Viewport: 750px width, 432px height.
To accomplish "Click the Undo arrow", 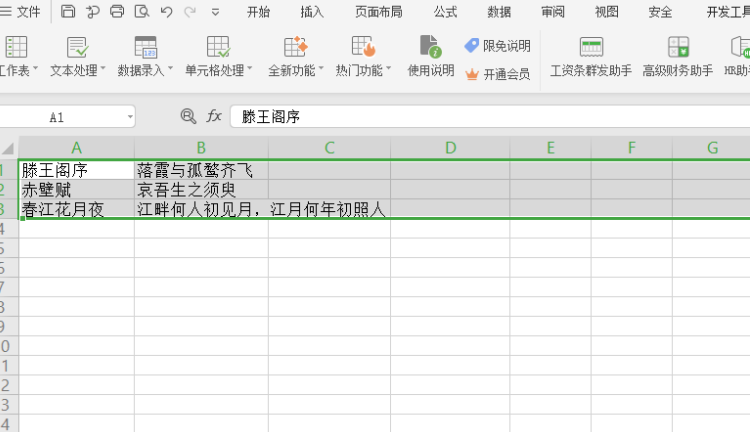I will (166, 11).
